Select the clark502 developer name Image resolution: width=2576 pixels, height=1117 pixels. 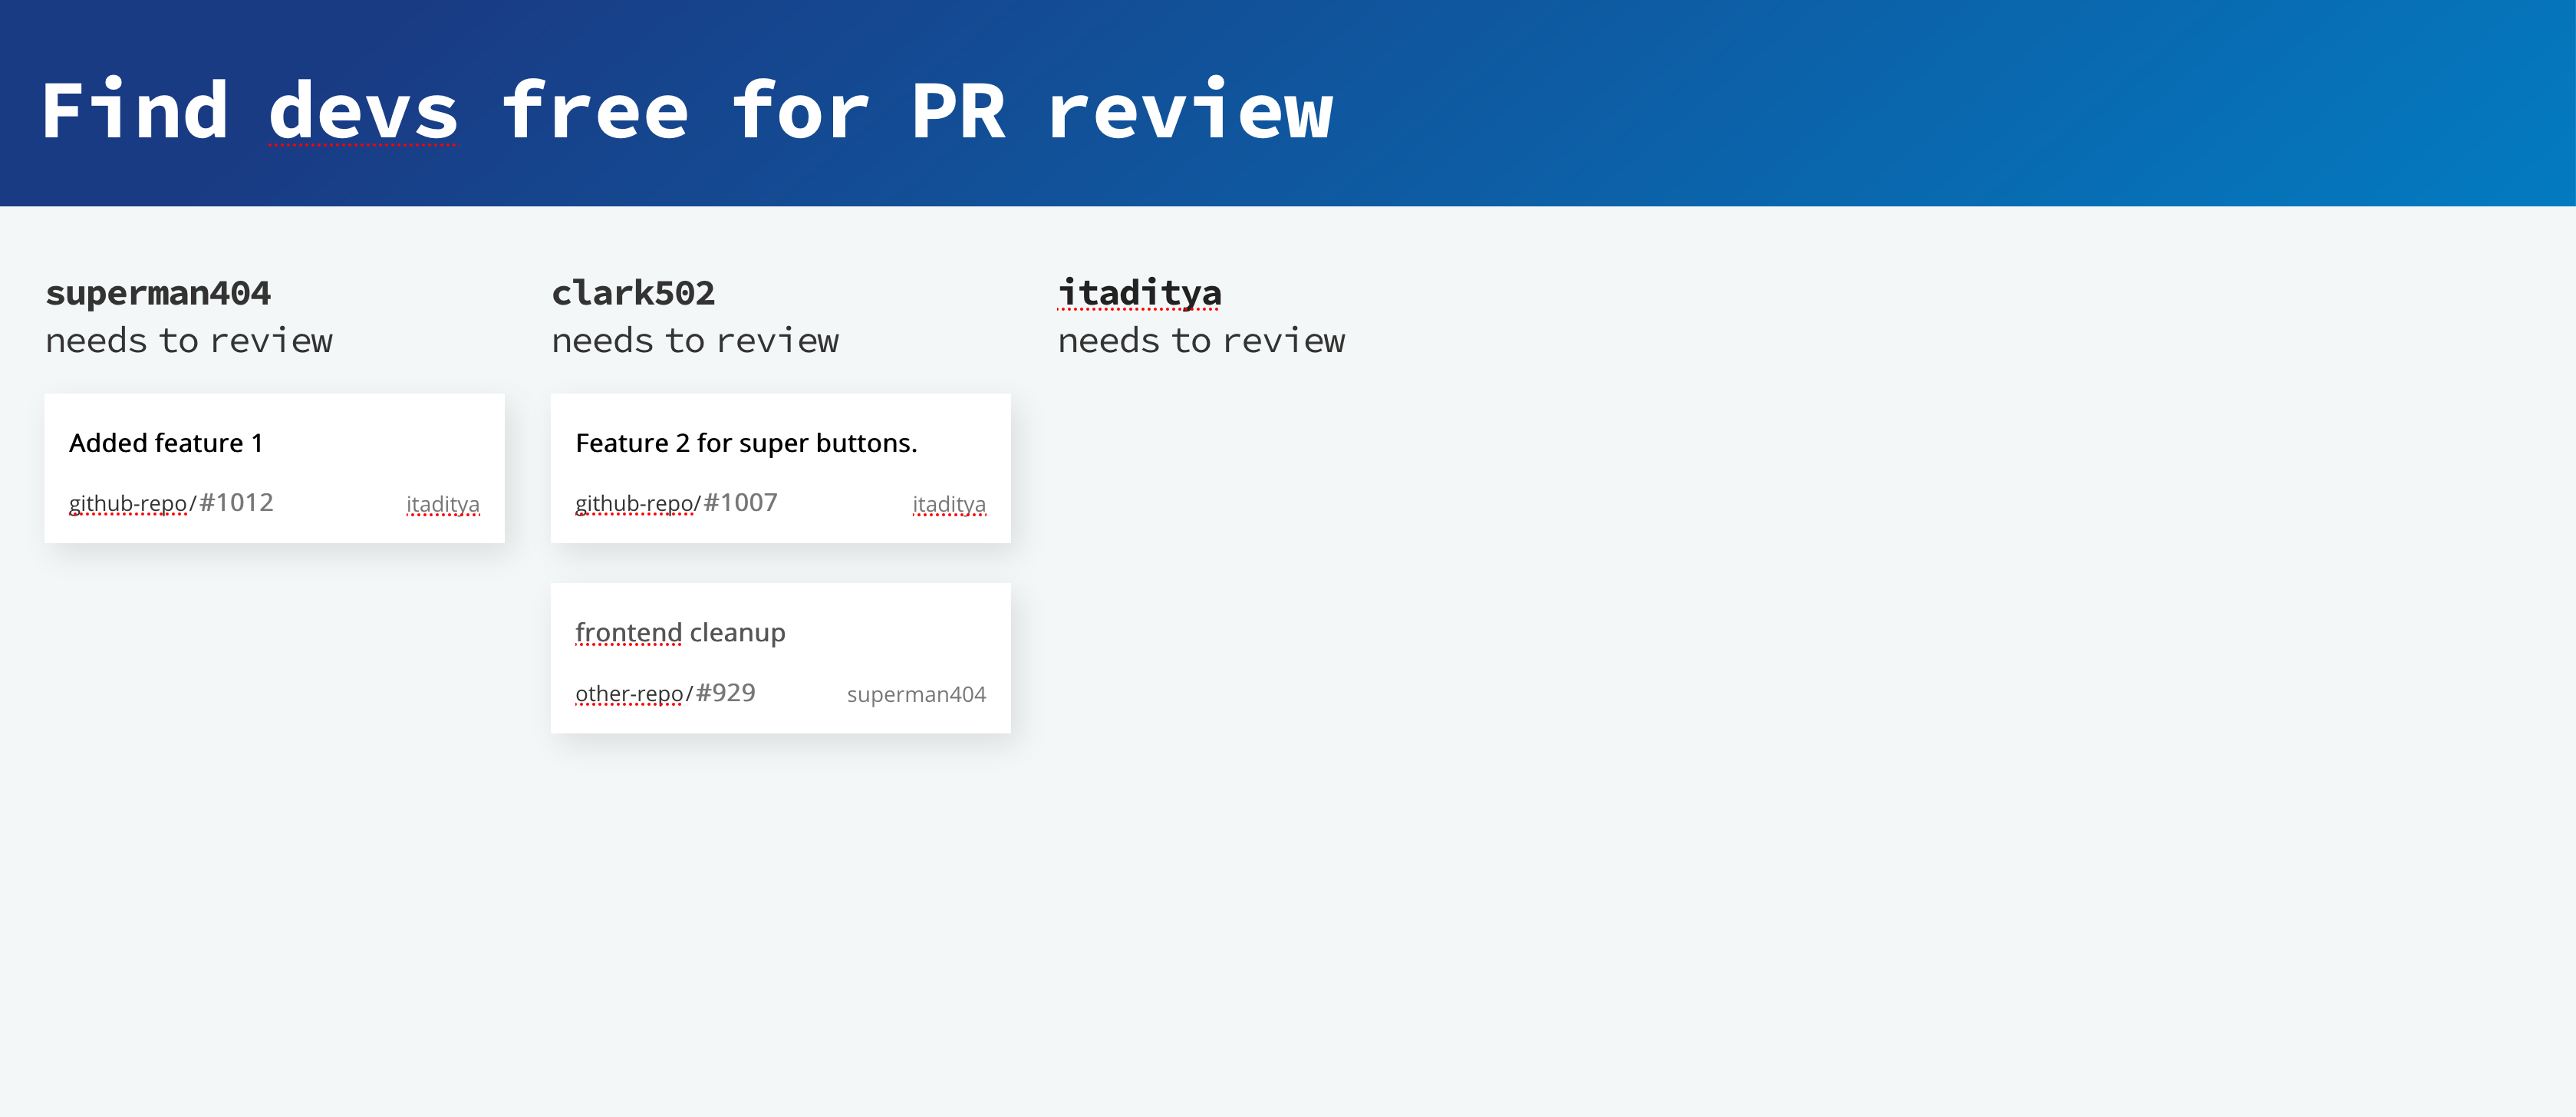tap(633, 293)
